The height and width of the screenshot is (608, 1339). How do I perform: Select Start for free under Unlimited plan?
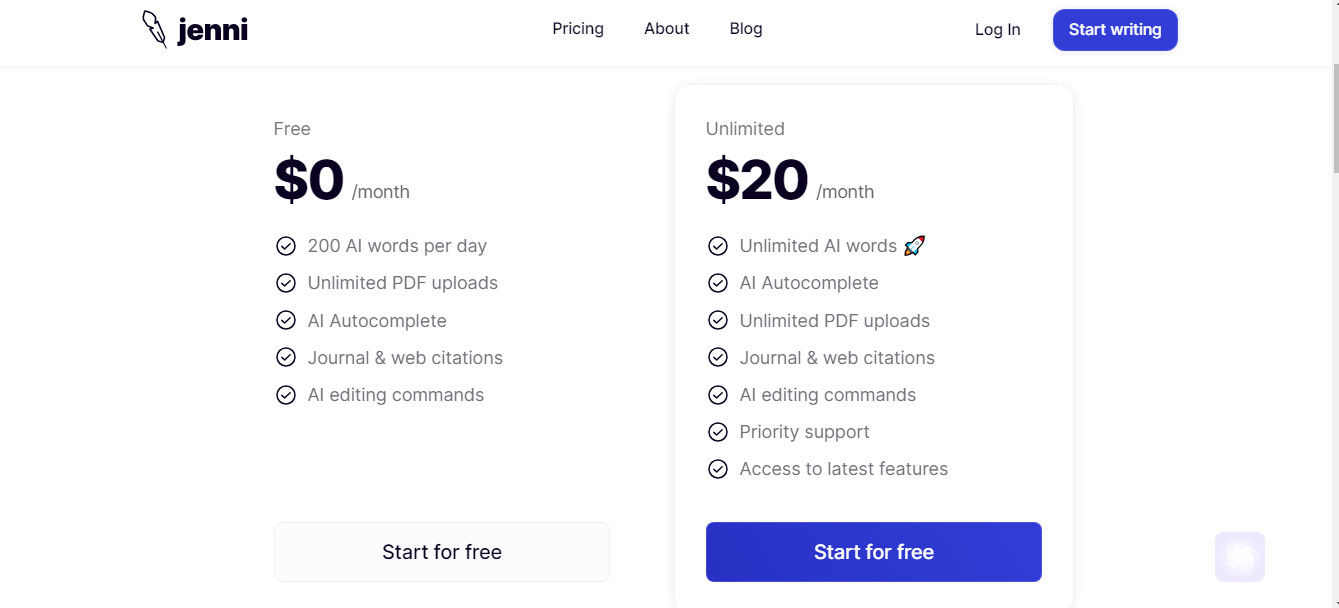pyautogui.click(x=874, y=552)
